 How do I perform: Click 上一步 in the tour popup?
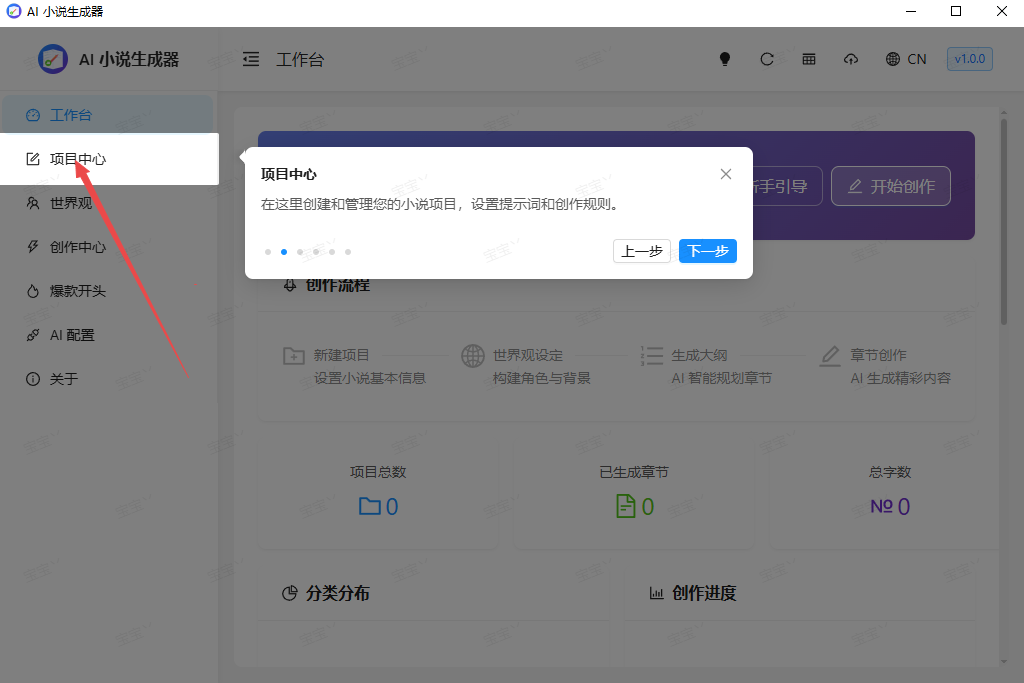click(641, 251)
